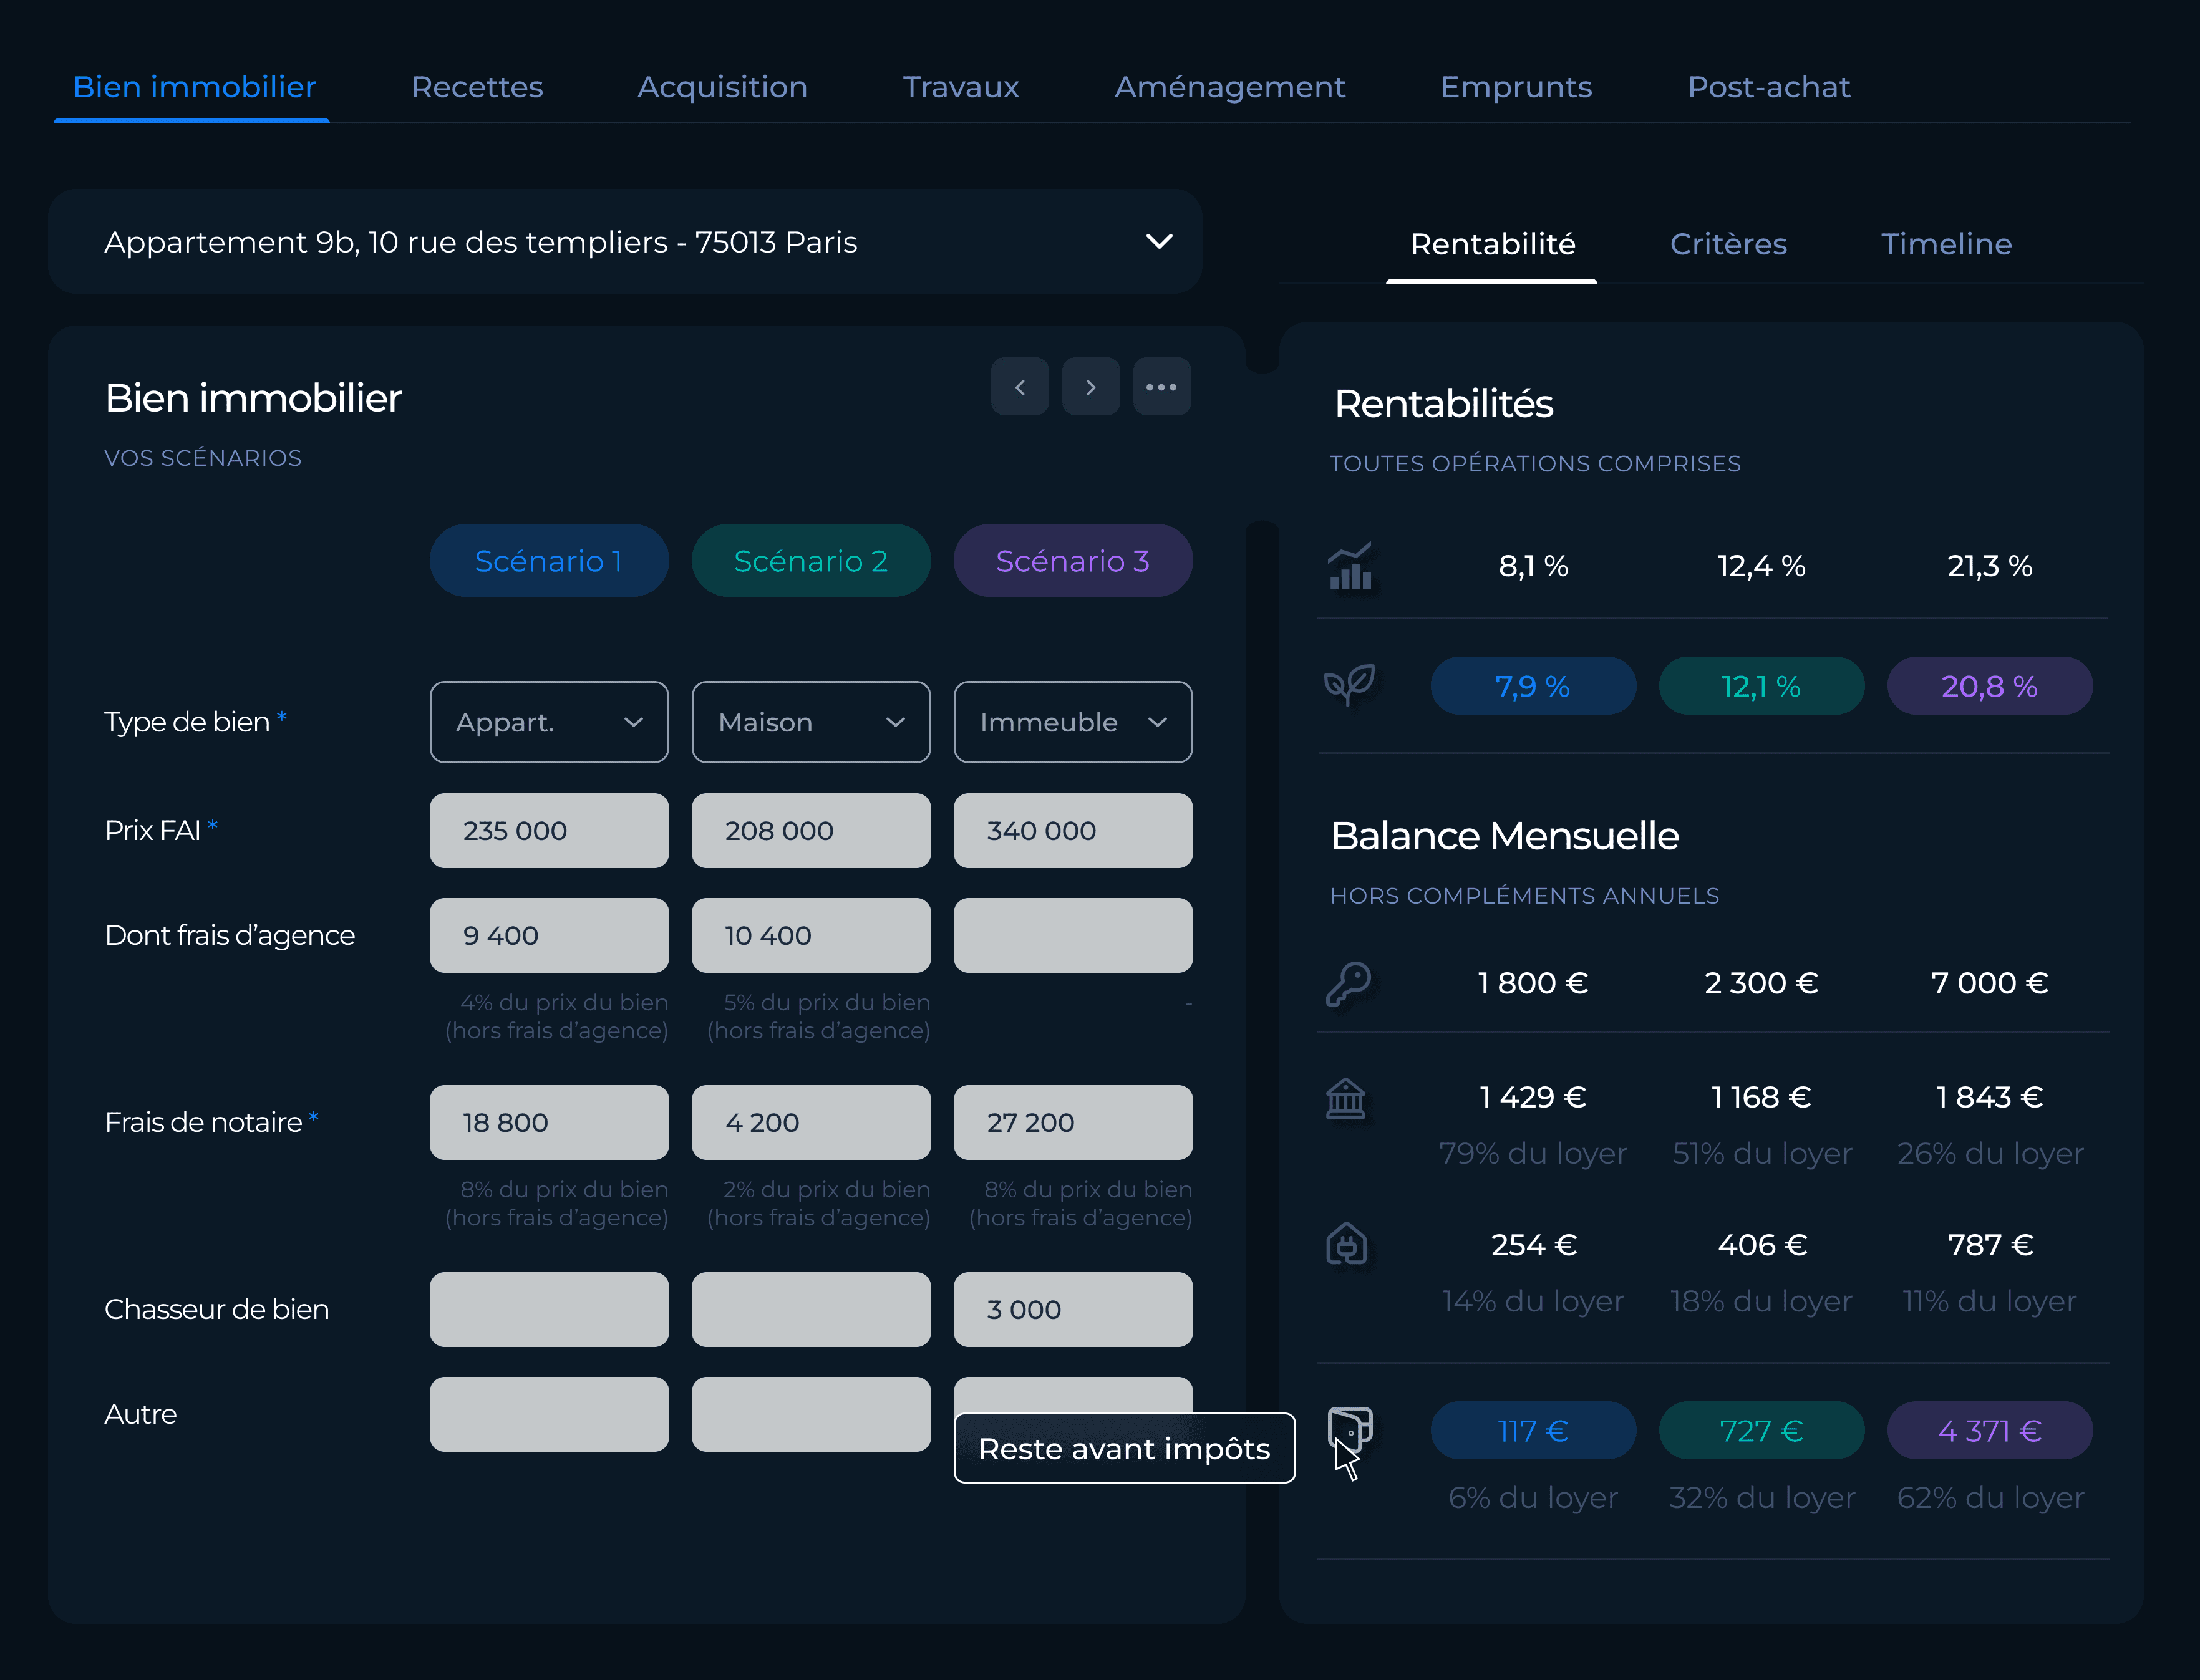The width and height of the screenshot is (2200, 1680).
Task: Open the Appart. type dropdown
Action: pos(549,722)
